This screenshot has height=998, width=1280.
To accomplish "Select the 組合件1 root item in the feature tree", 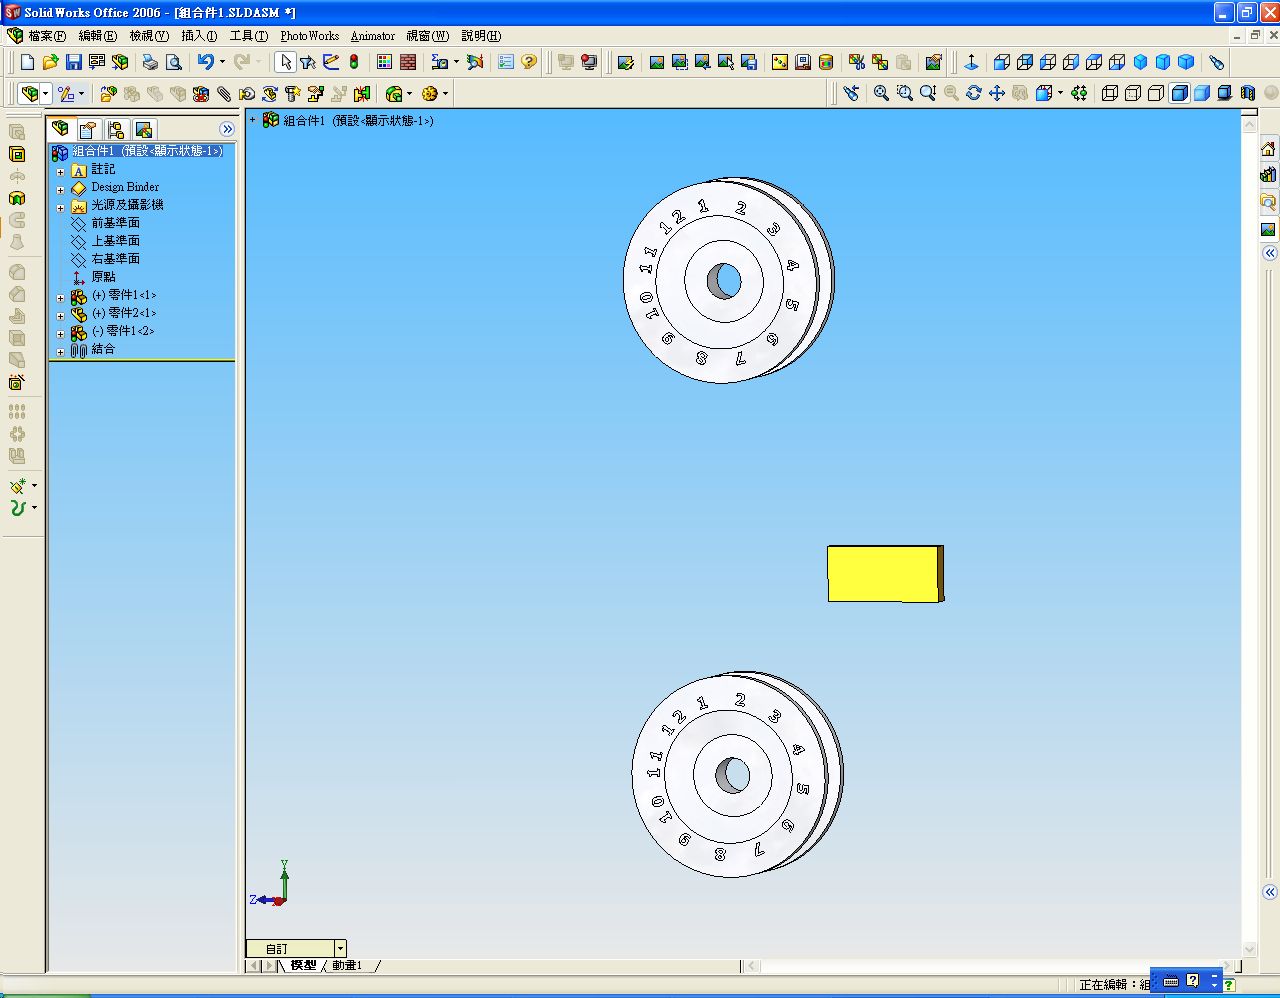I will point(147,151).
